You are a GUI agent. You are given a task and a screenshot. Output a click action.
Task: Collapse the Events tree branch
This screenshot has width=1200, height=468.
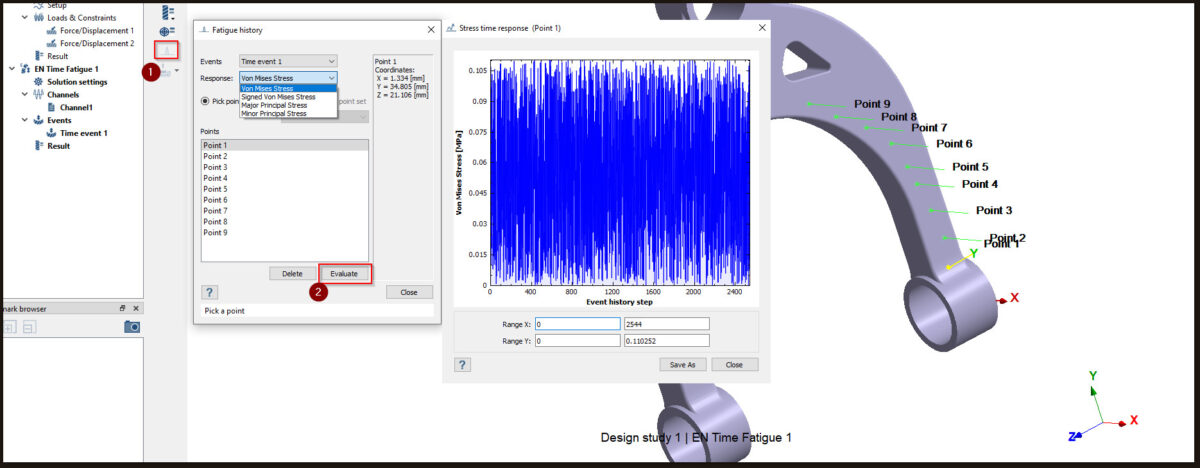25,120
